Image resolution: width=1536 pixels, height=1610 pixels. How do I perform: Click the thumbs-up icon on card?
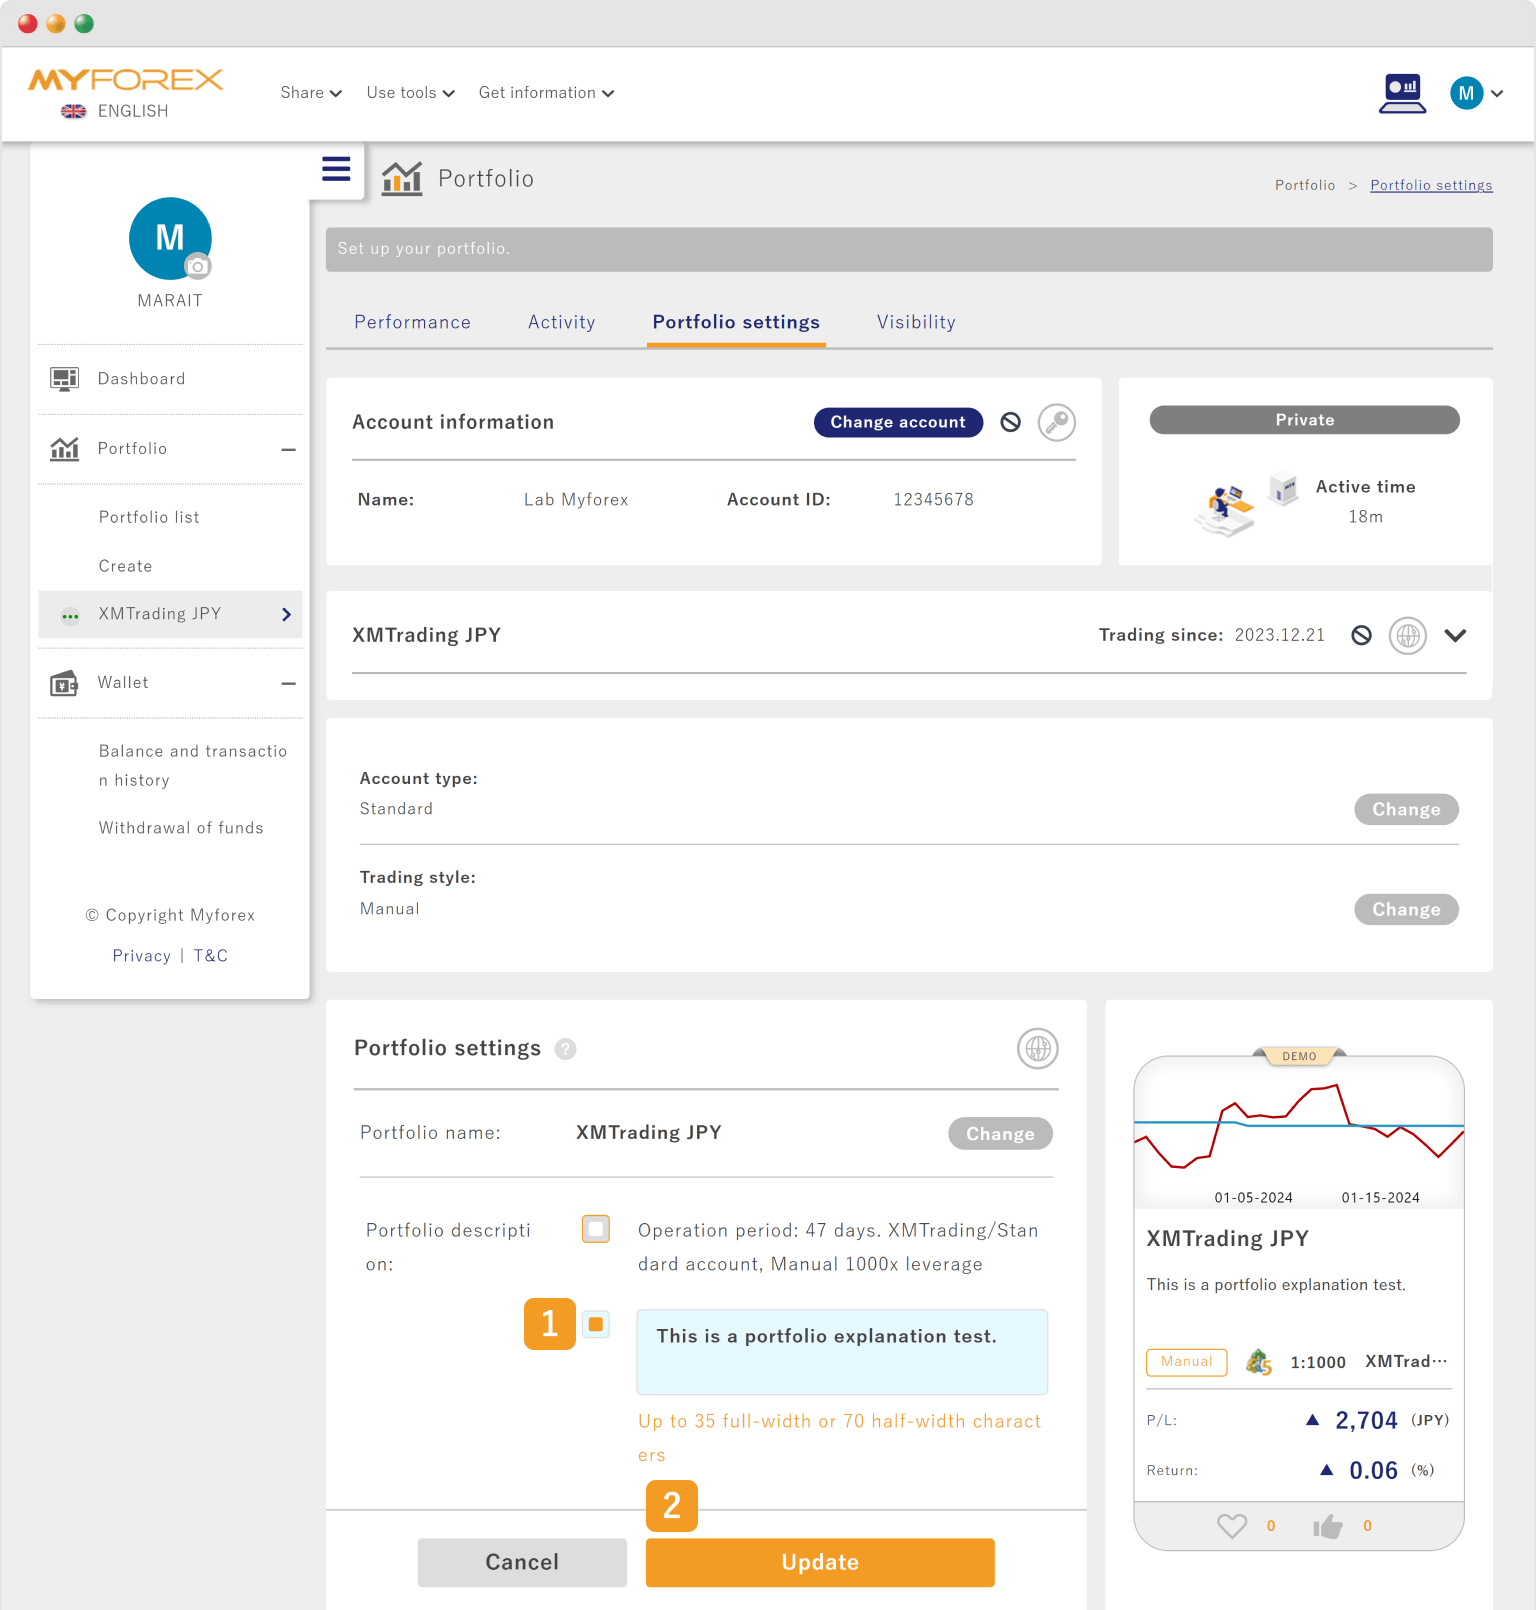1328,1526
